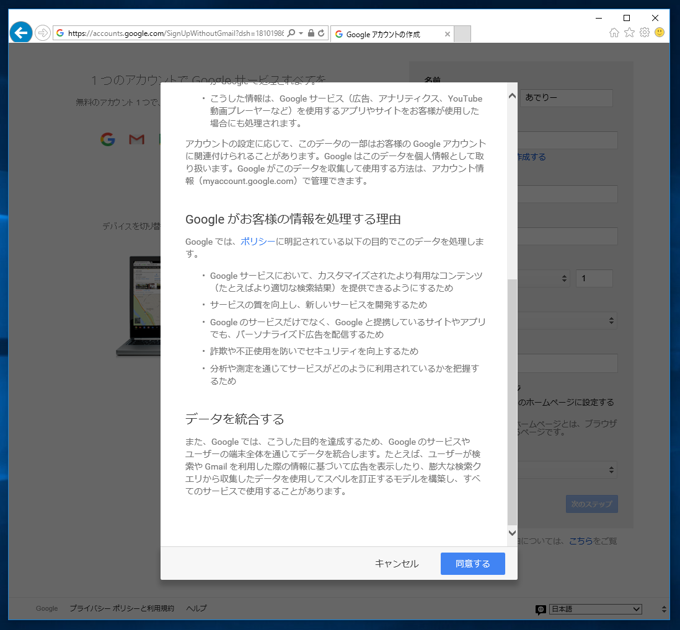
Task: Click the キャンセル button
Action: pyautogui.click(x=396, y=563)
